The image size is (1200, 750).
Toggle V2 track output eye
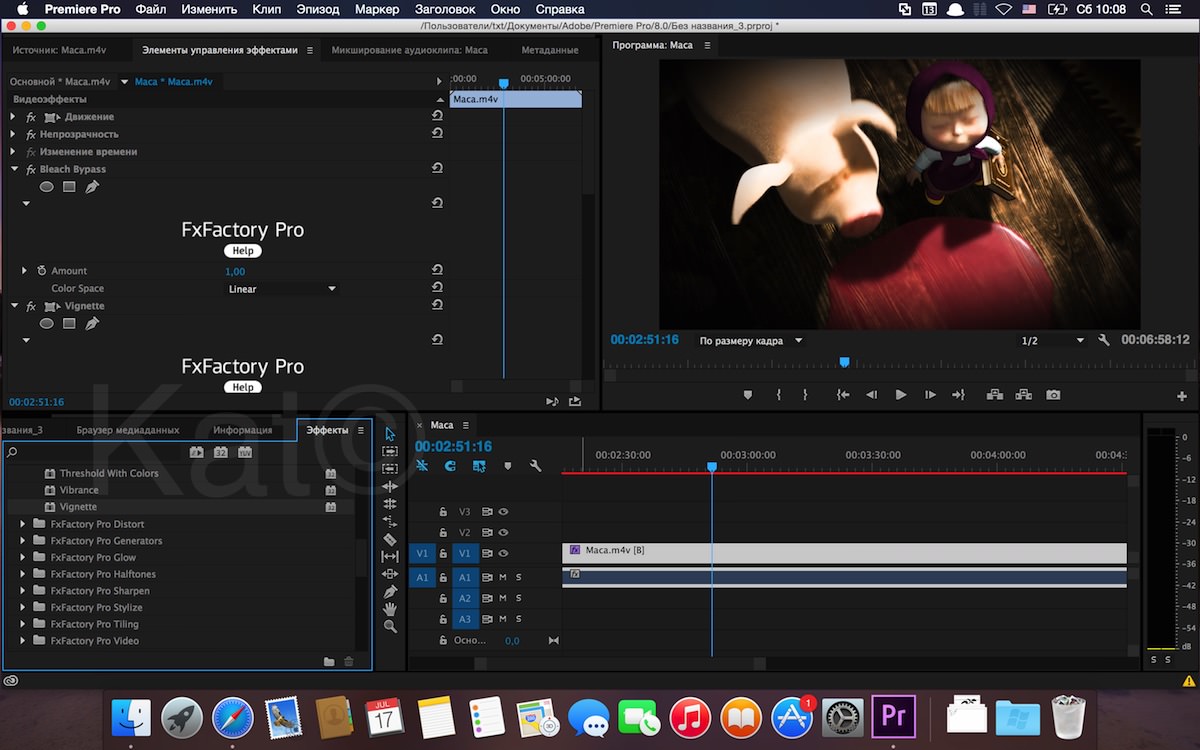click(x=504, y=532)
